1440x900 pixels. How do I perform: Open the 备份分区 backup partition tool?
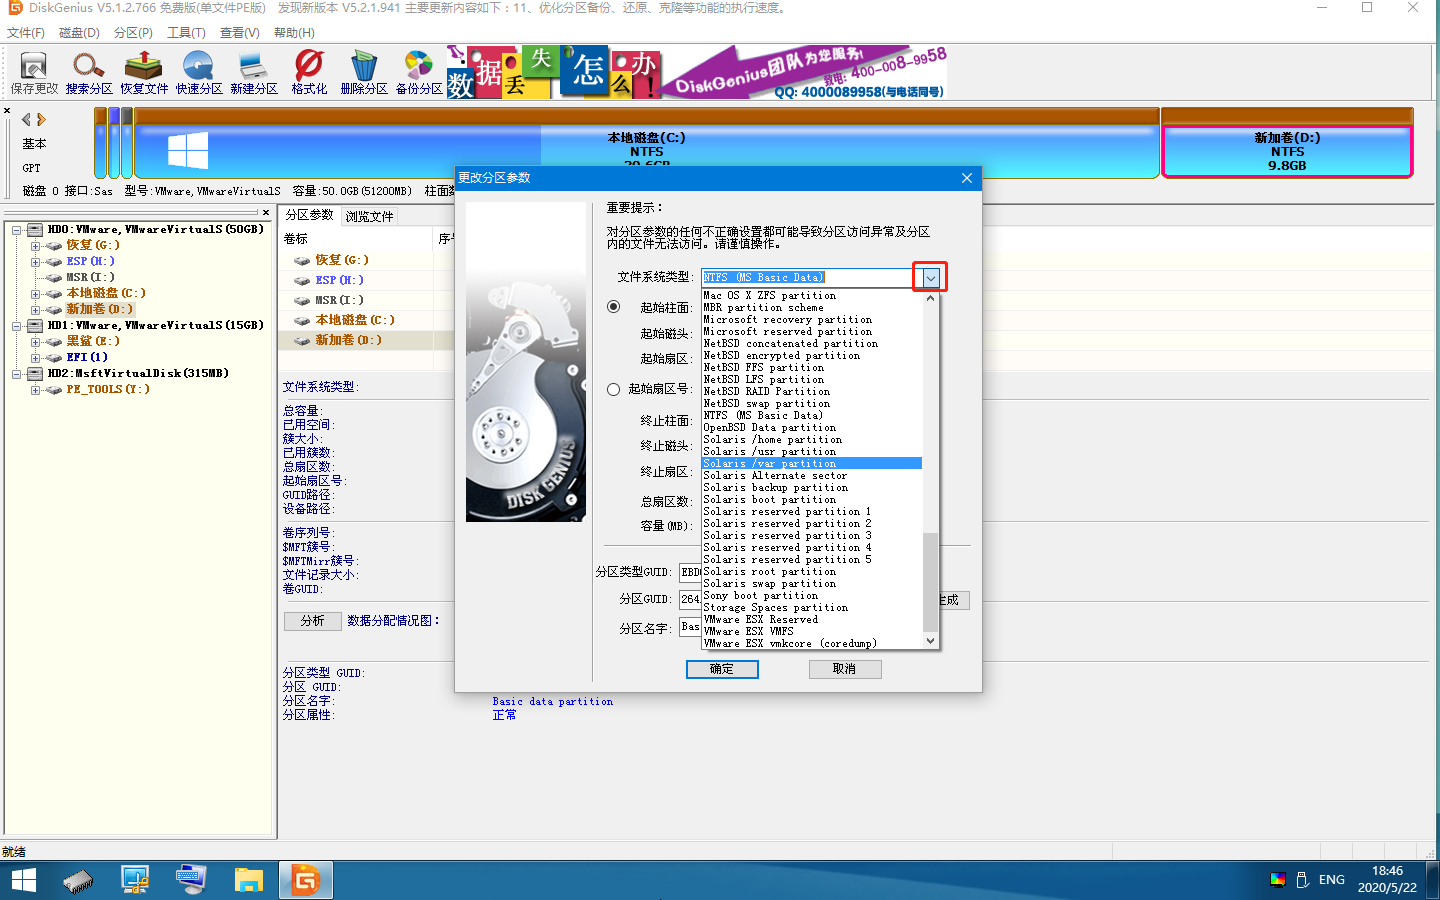tap(419, 73)
